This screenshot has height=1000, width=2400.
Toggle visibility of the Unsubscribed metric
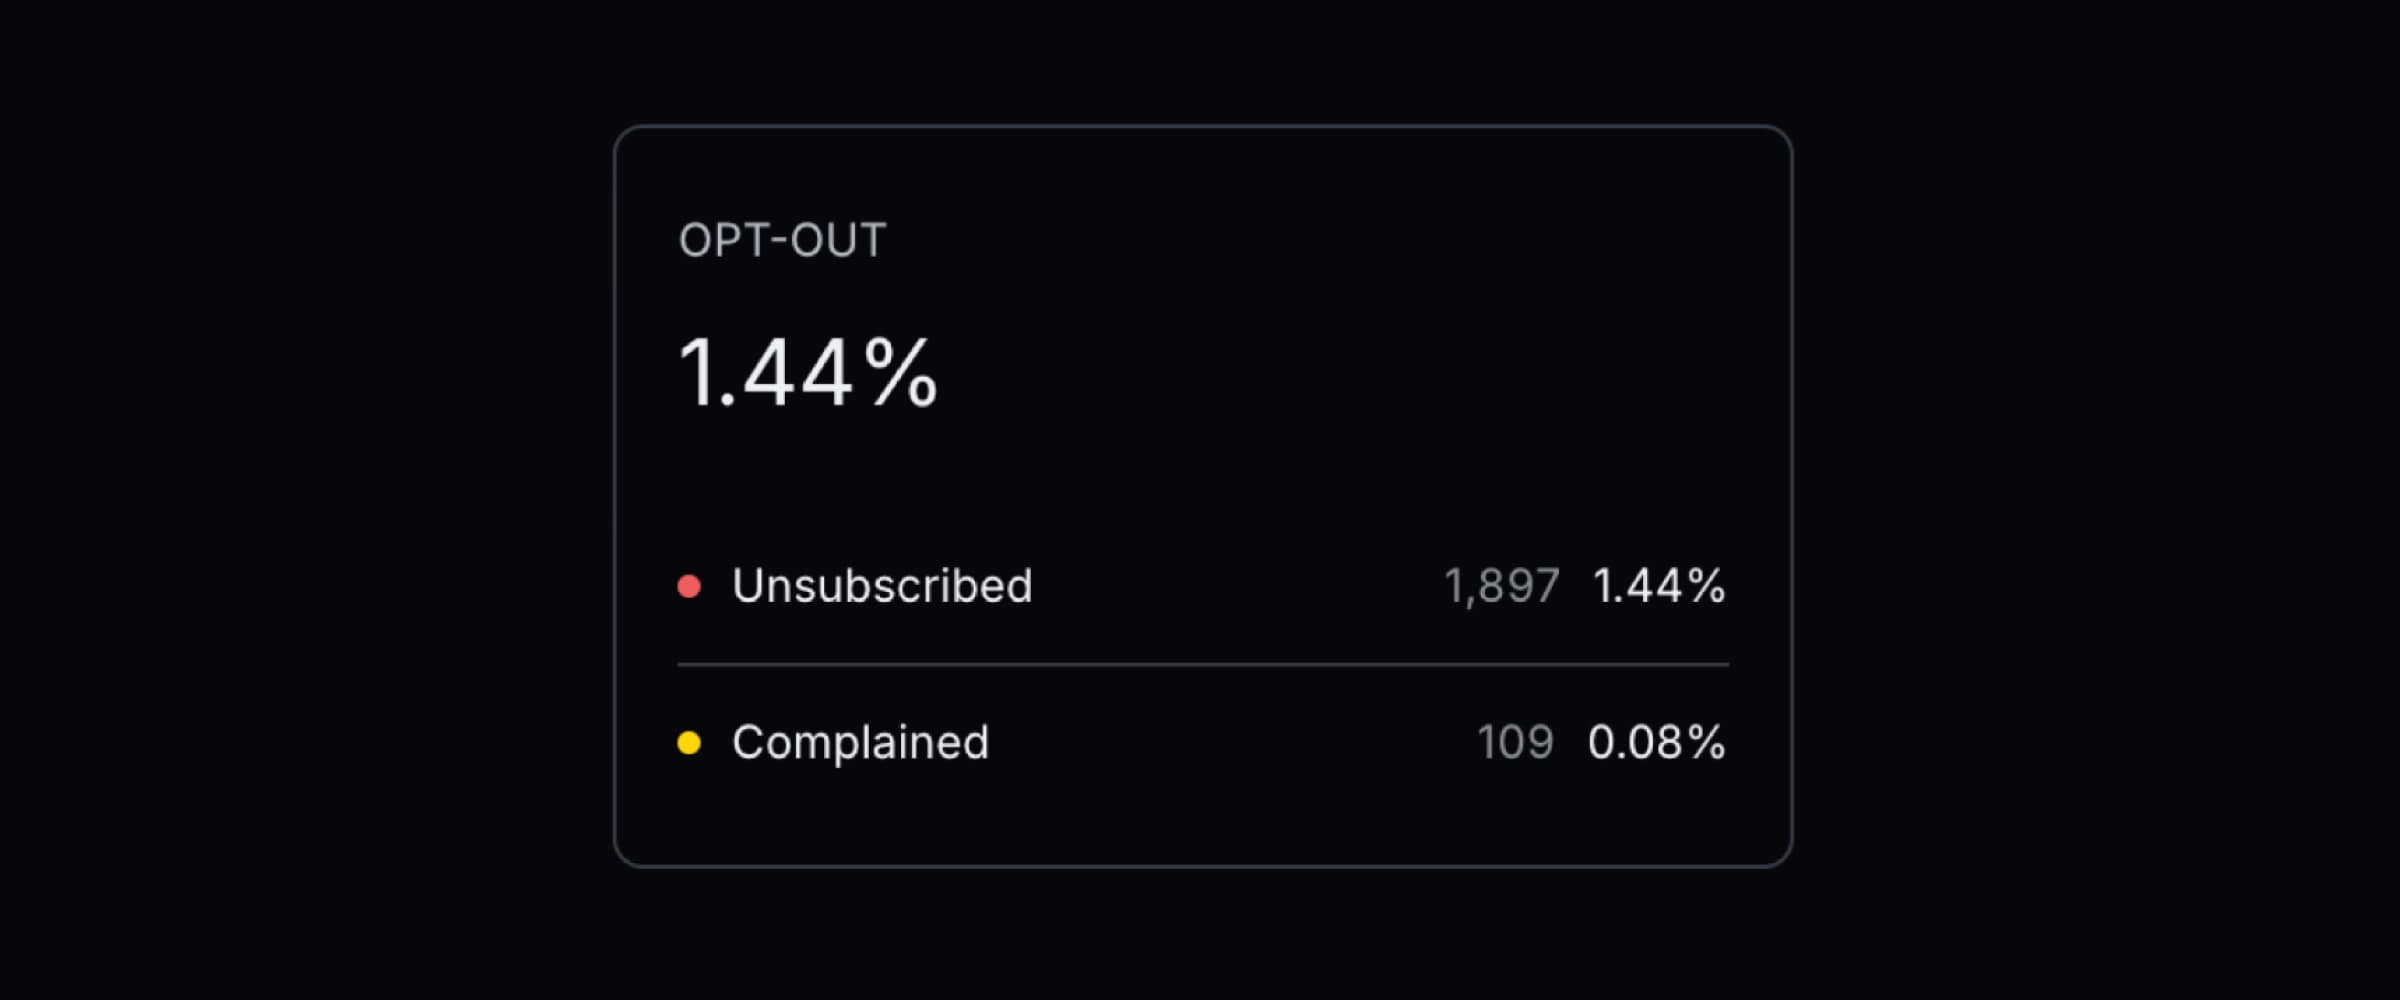(690, 585)
